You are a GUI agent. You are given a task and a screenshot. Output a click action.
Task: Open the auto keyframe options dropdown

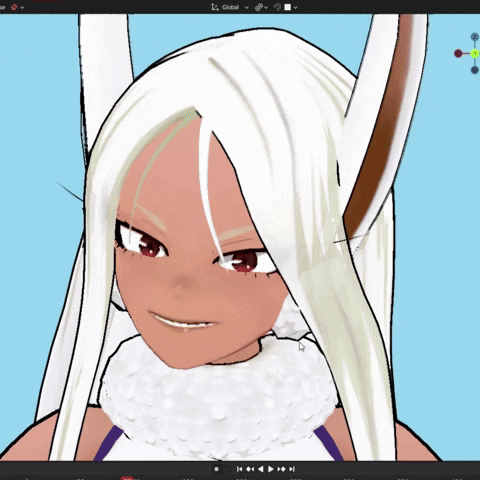[226, 469]
